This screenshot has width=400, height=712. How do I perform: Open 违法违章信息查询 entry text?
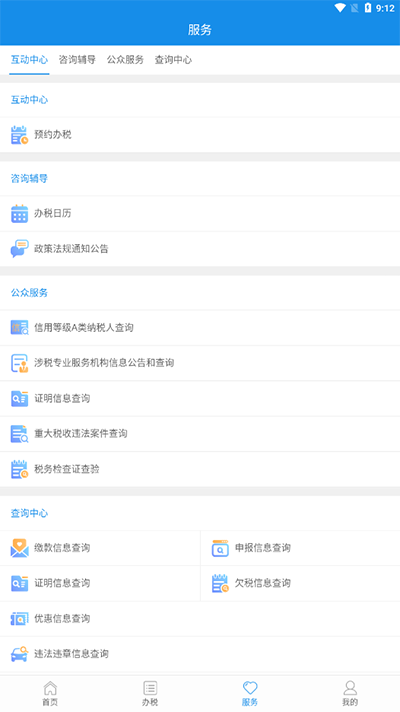click(71, 654)
